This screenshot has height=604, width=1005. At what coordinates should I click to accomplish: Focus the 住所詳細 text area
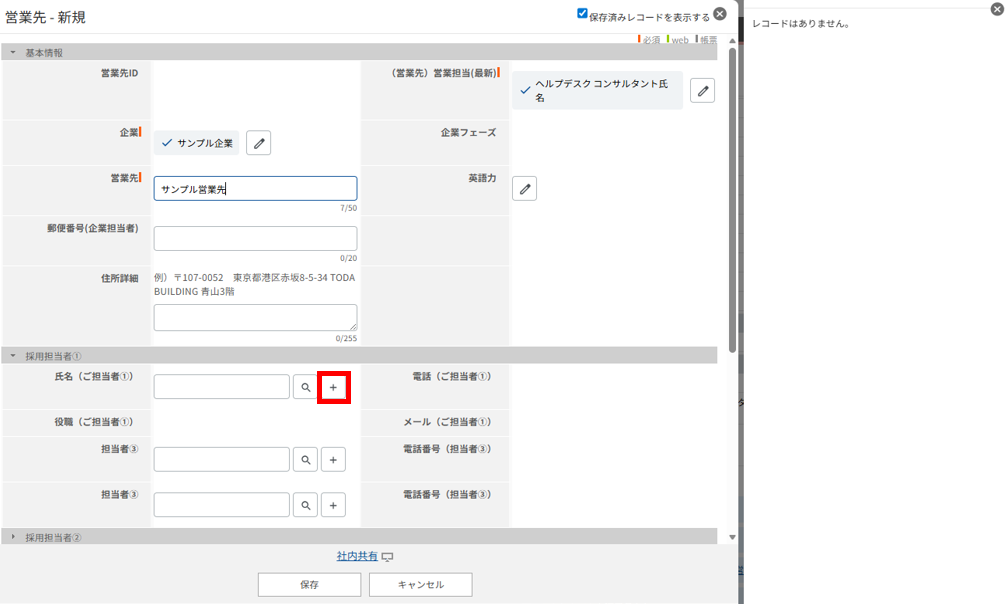click(255, 317)
